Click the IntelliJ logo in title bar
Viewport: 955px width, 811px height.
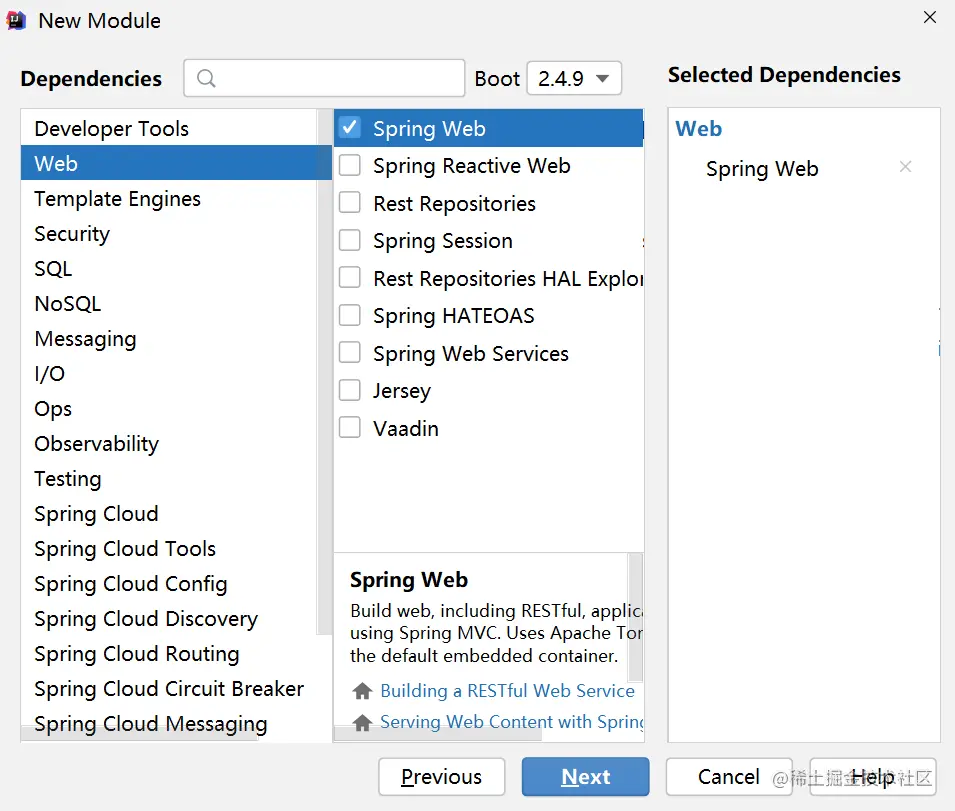[17, 20]
